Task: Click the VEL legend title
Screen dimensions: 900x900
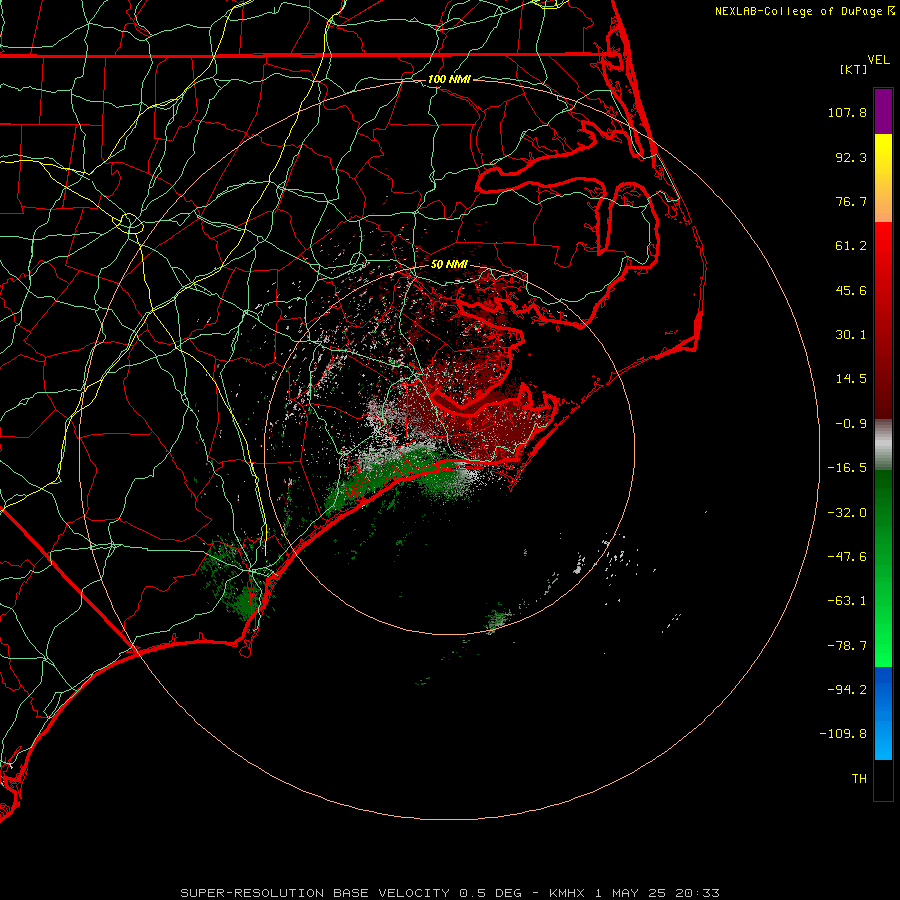Action: pyautogui.click(x=879, y=60)
